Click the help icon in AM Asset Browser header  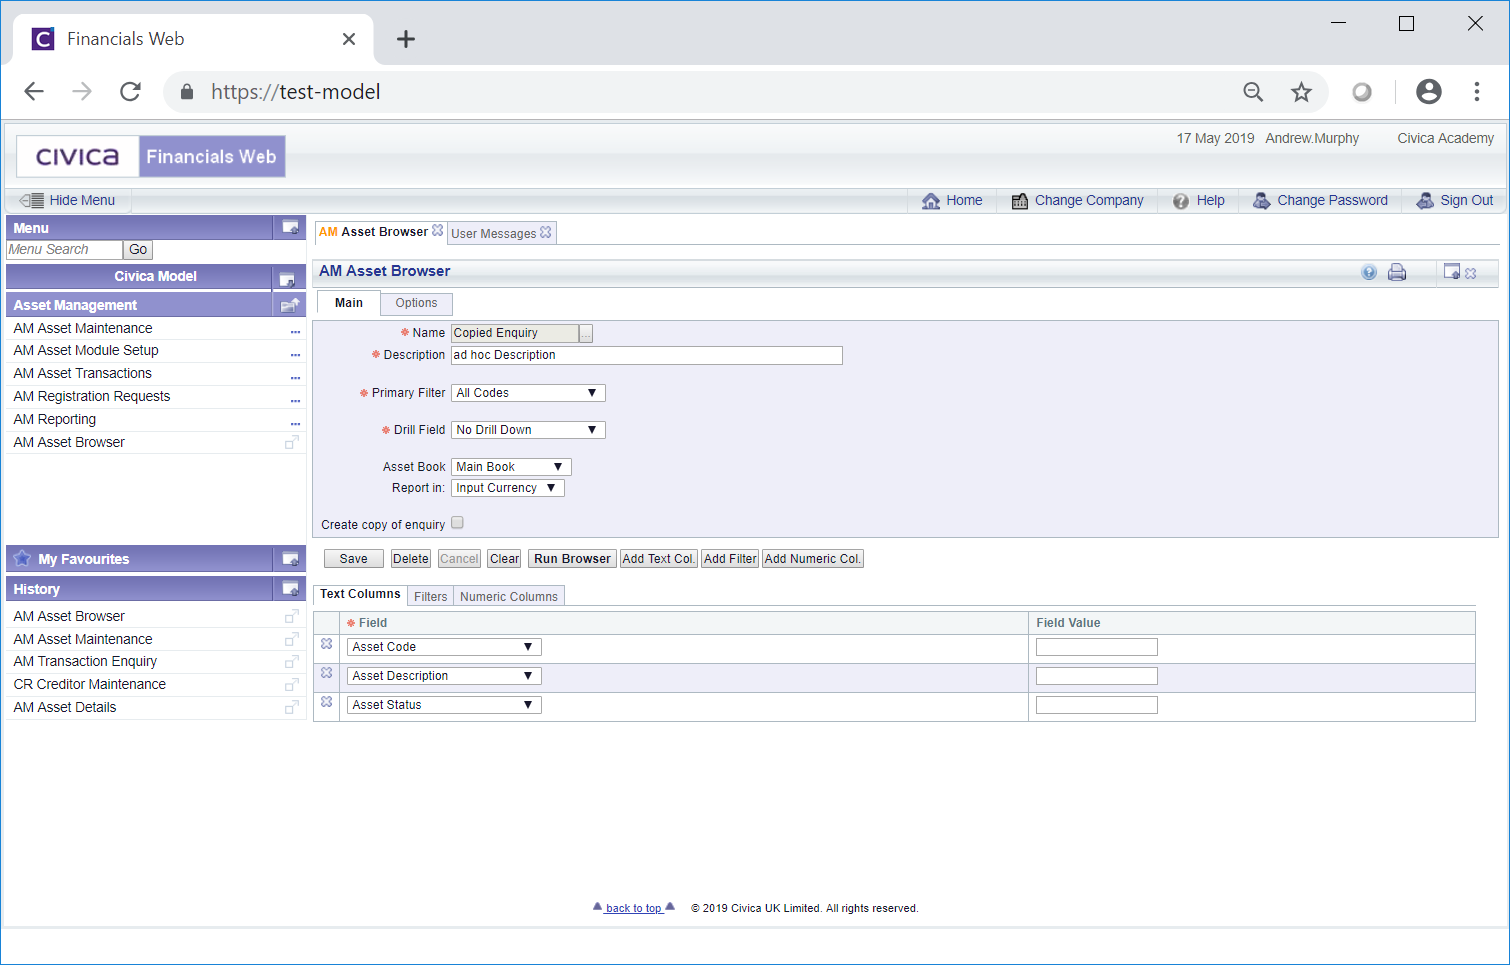click(1369, 272)
